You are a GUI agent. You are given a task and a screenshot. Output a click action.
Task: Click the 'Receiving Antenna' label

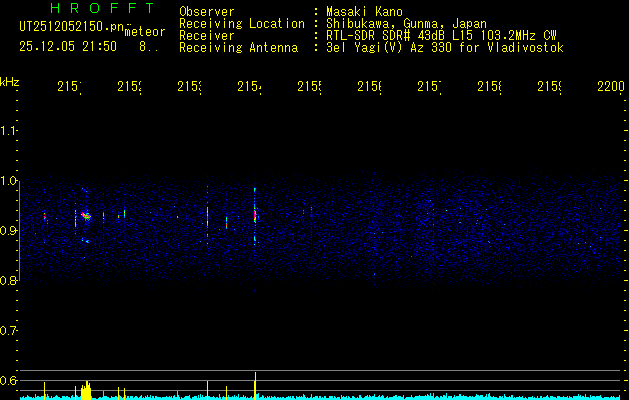(238, 48)
